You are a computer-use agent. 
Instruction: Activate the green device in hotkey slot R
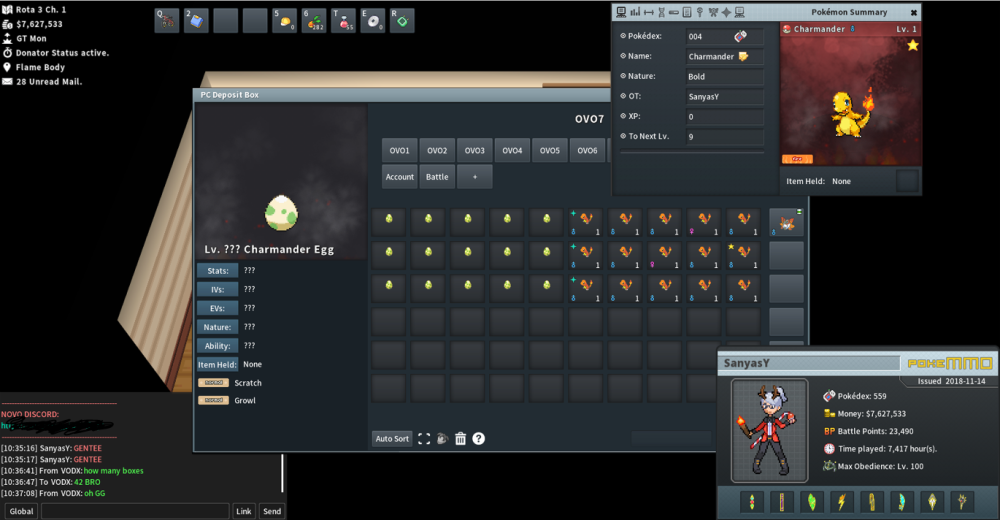402,20
